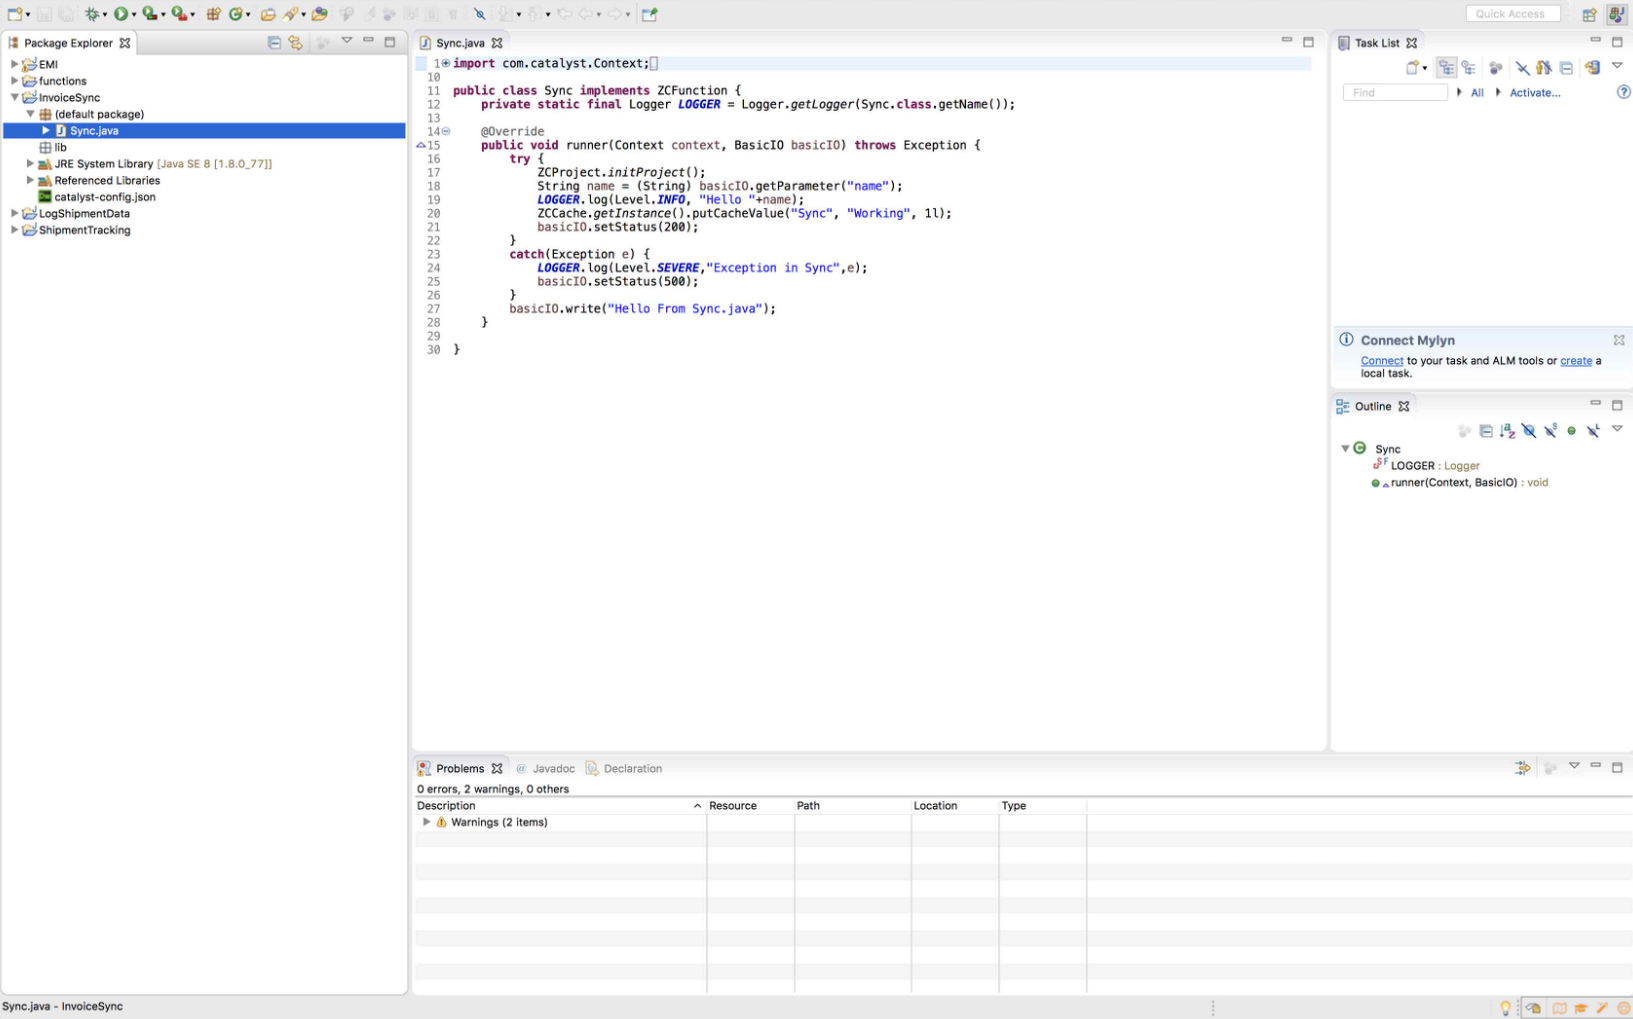Switch to the Declaration tab
This screenshot has width=1633, height=1019.
point(631,768)
